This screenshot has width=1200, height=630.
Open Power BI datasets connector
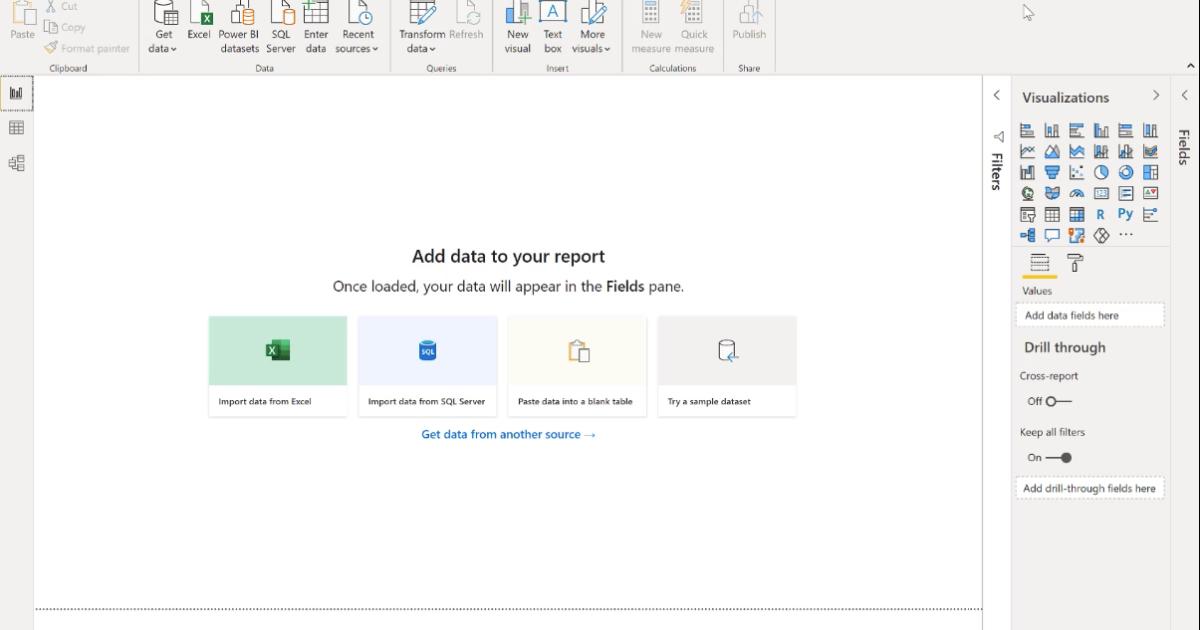tap(238, 28)
